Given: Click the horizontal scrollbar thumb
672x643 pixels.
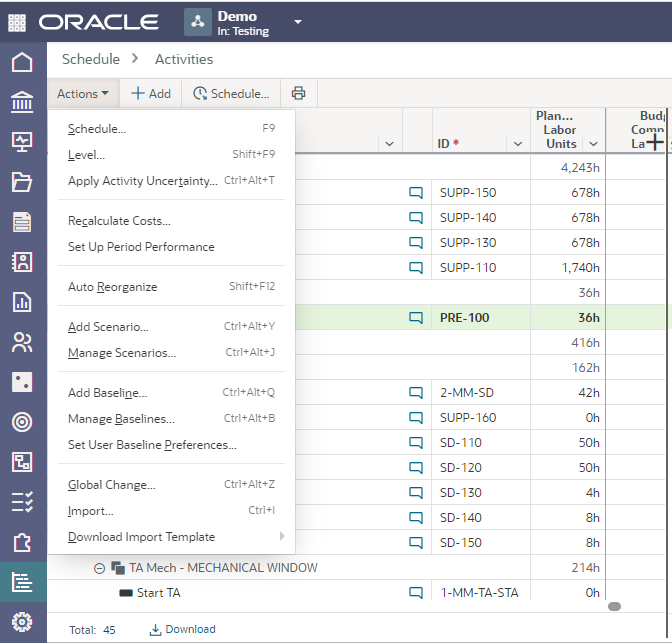Looking at the screenshot, I should coord(614,606).
